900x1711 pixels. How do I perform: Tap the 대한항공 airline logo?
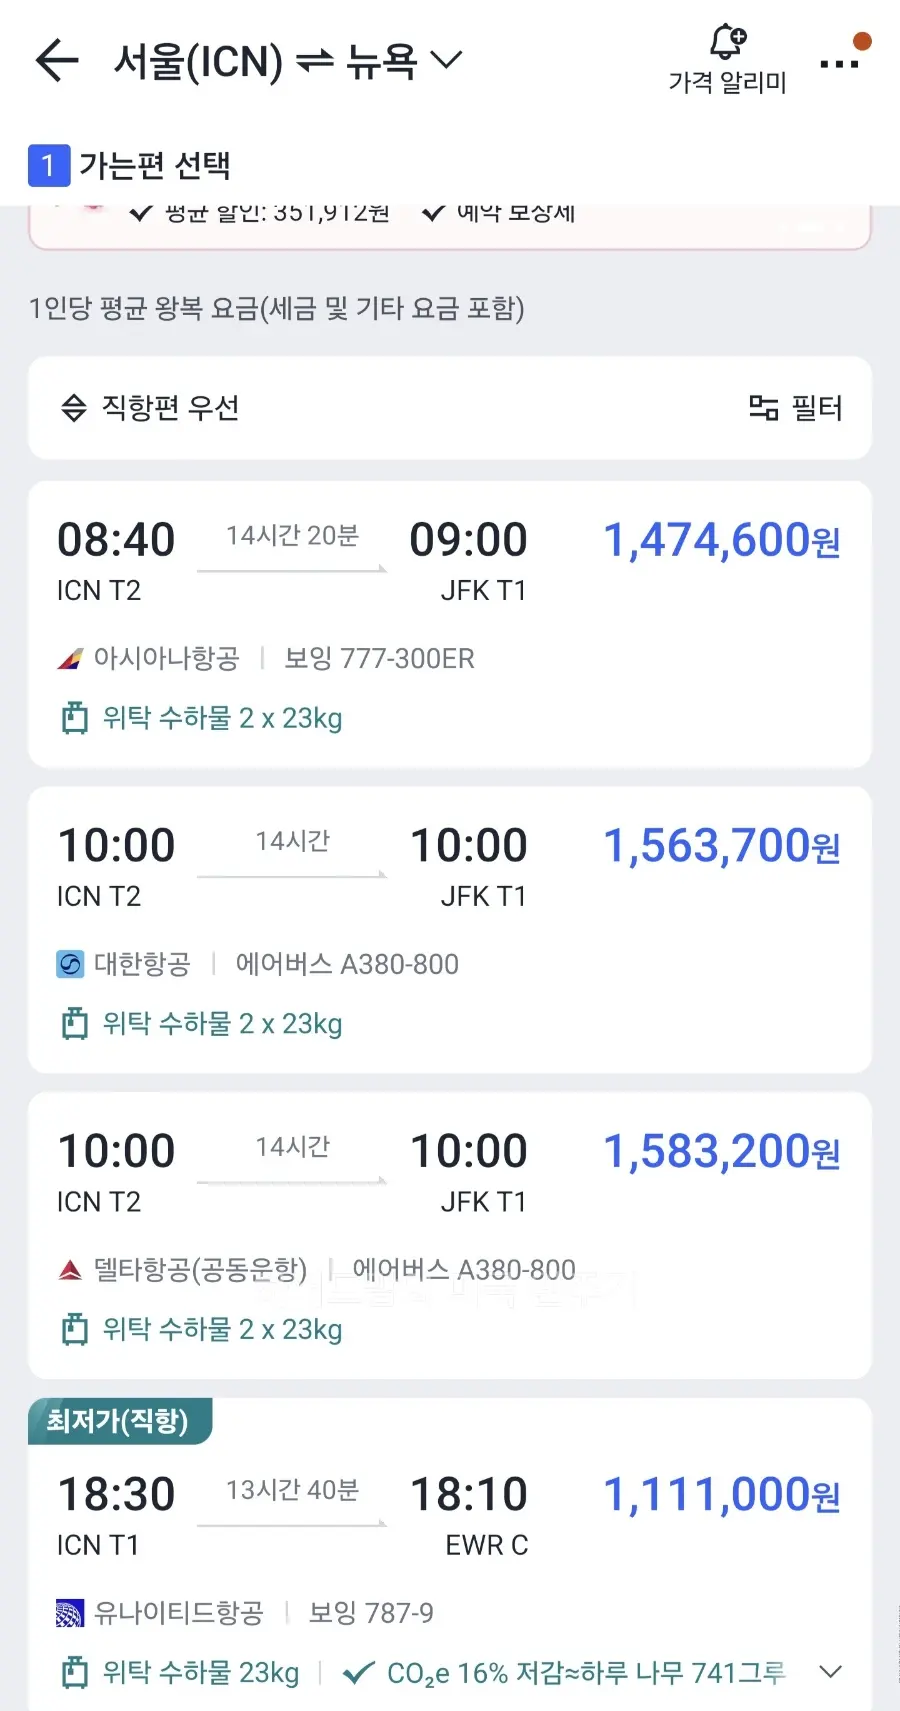[x=70, y=965]
